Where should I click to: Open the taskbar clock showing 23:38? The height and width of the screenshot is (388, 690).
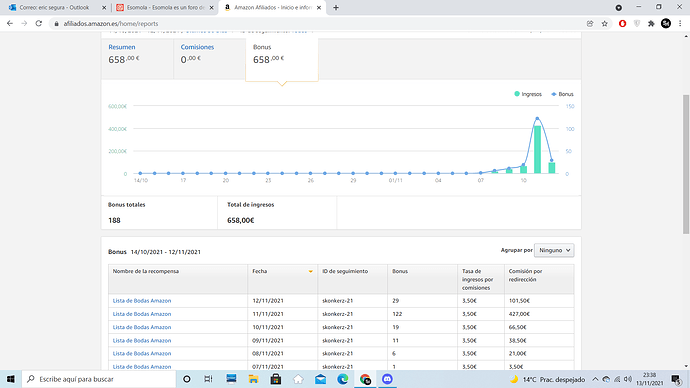650,379
